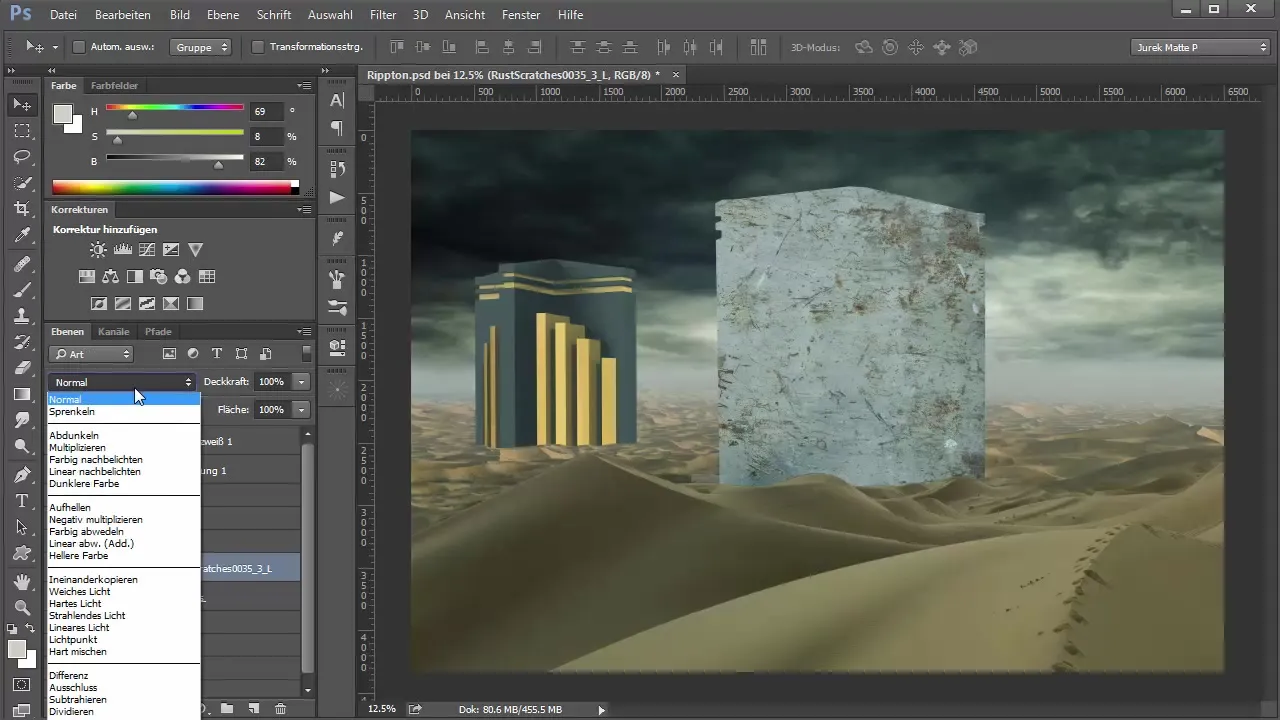The height and width of the screenshot is (720, 1280).
Task: Add a Brightness/Contrast adjustment
Action: (98, 250)
